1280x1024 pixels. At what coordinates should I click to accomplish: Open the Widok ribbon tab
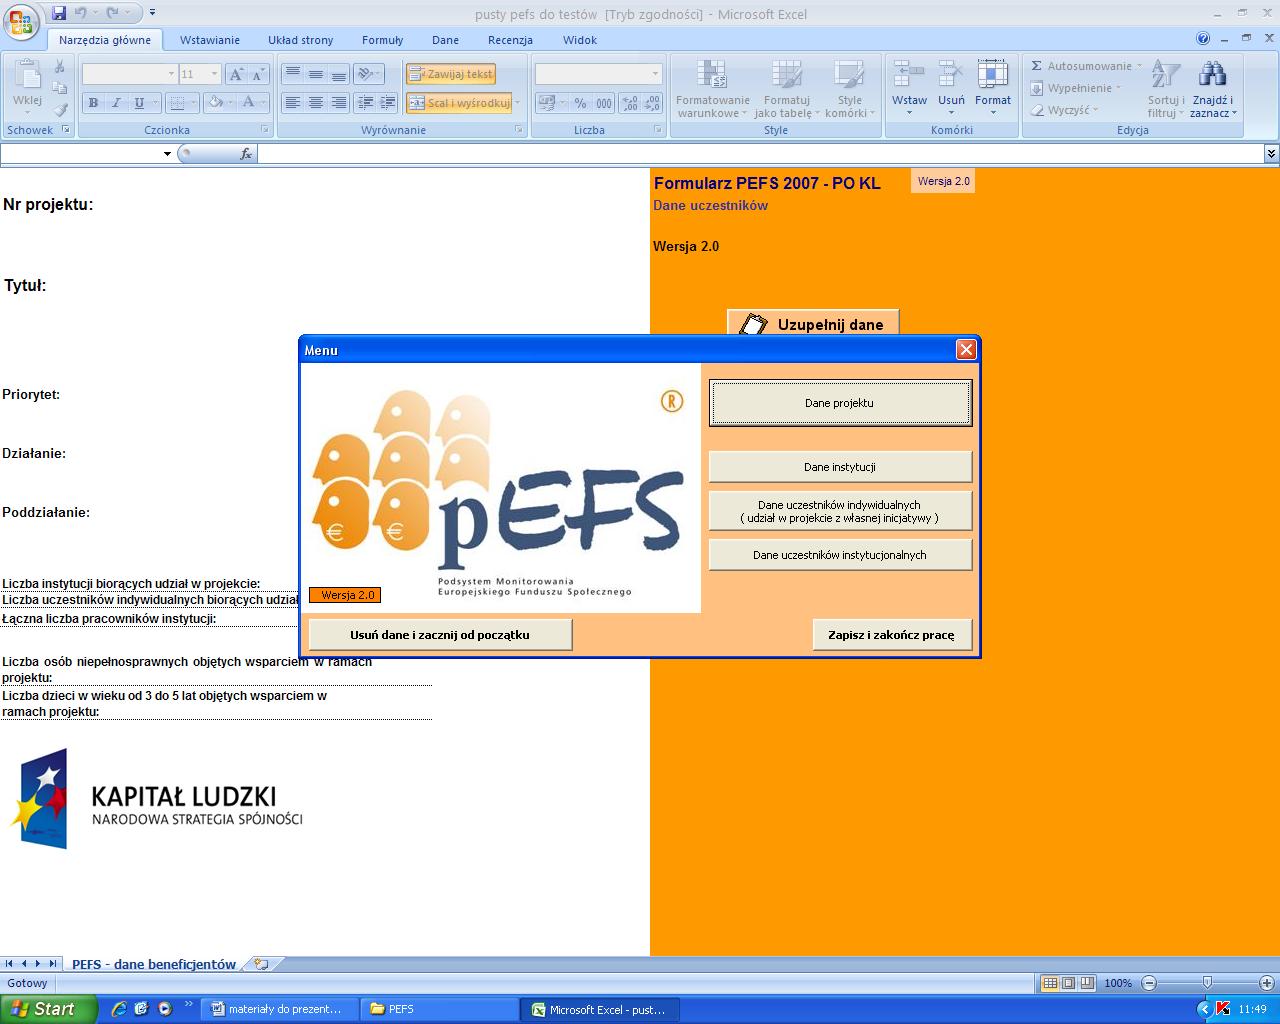pos(580,40)
